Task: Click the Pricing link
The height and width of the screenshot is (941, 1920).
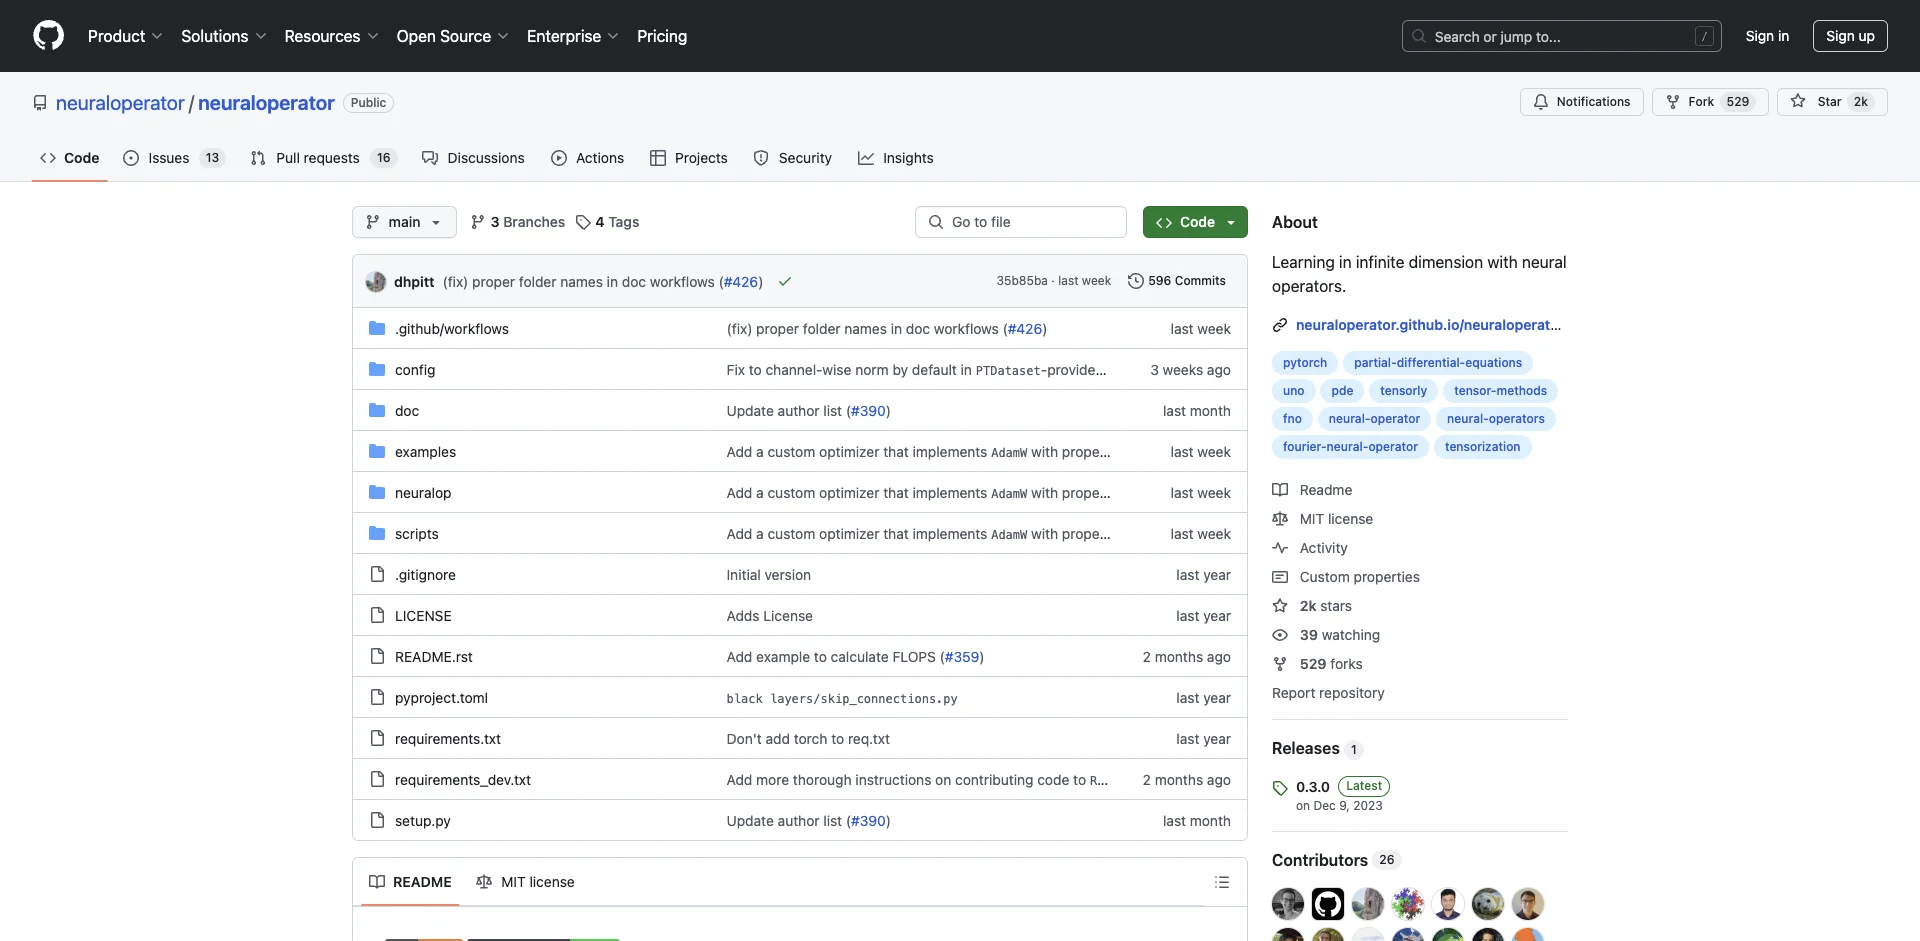Action: tap(662, 36)
